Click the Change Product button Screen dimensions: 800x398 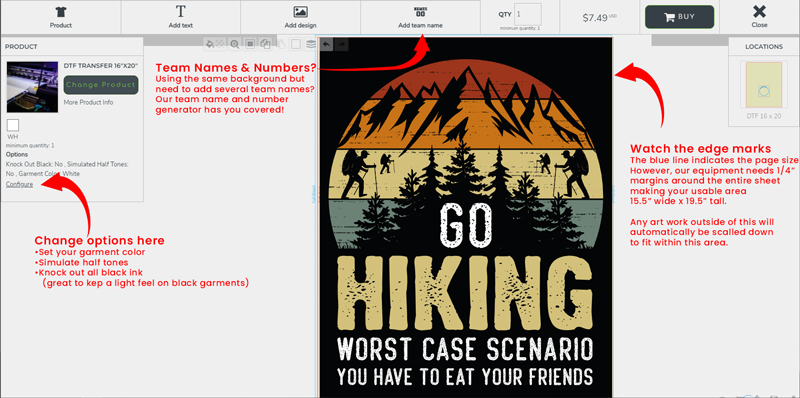tap(101, 85)
